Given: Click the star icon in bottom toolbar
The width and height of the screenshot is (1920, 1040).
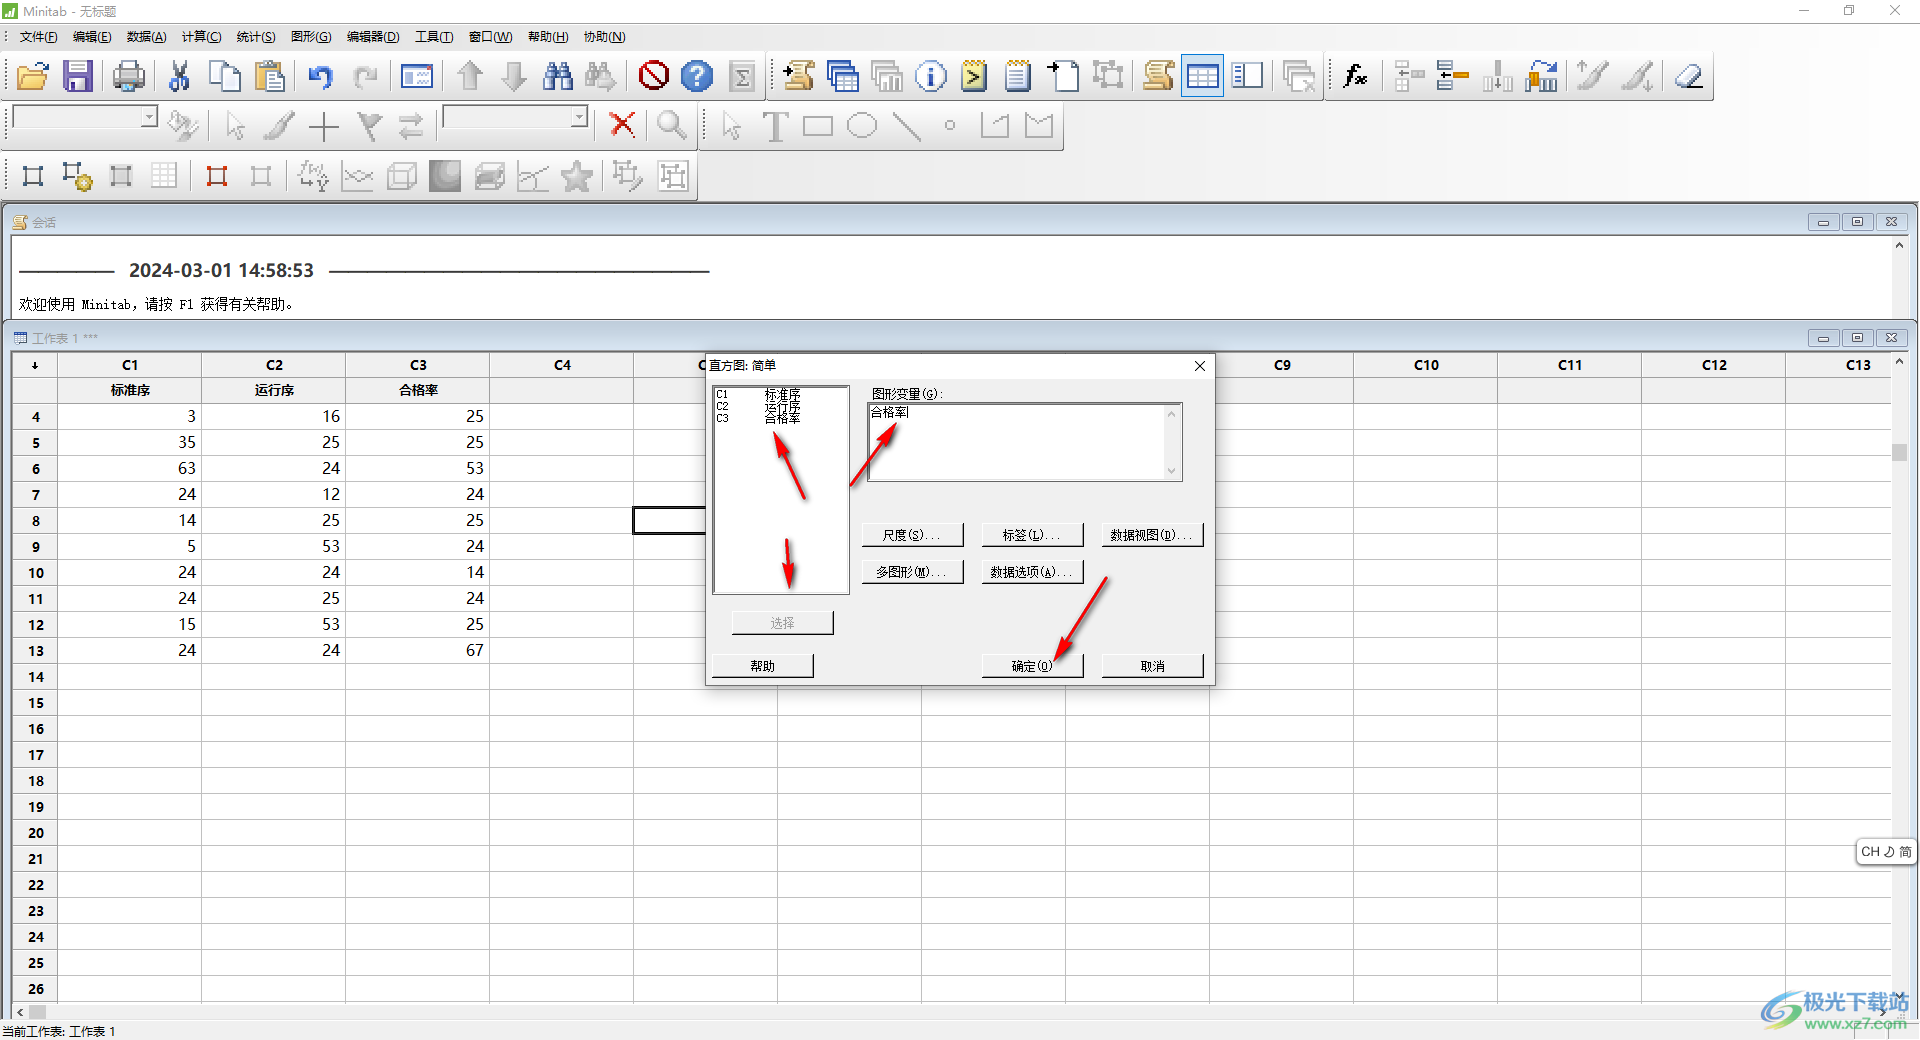Looking at the screenshot, I should (x=577, y=176).
